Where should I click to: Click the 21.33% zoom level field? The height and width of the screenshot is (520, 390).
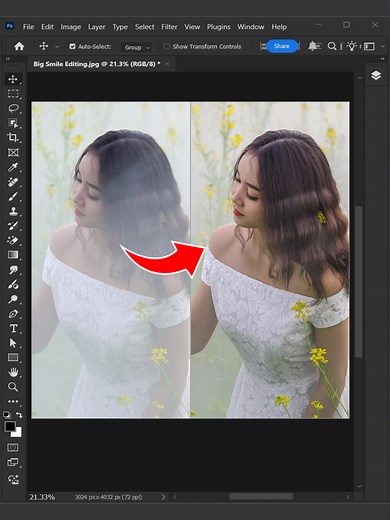(x=42, y=497)
